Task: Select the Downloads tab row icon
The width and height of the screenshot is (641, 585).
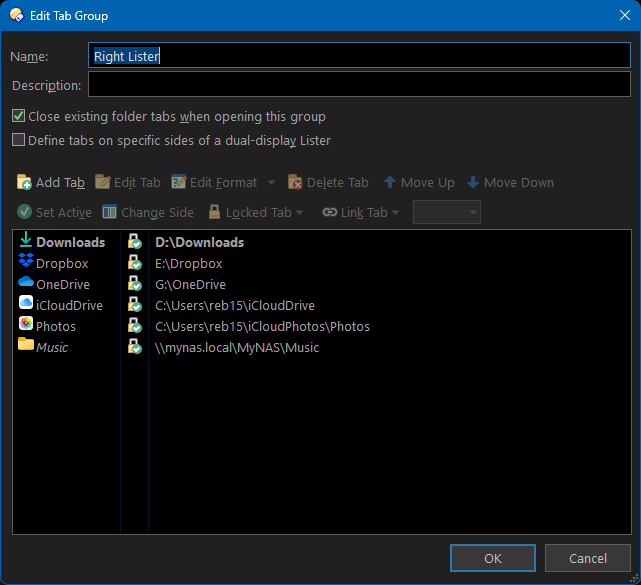Action: coord(26,240)
